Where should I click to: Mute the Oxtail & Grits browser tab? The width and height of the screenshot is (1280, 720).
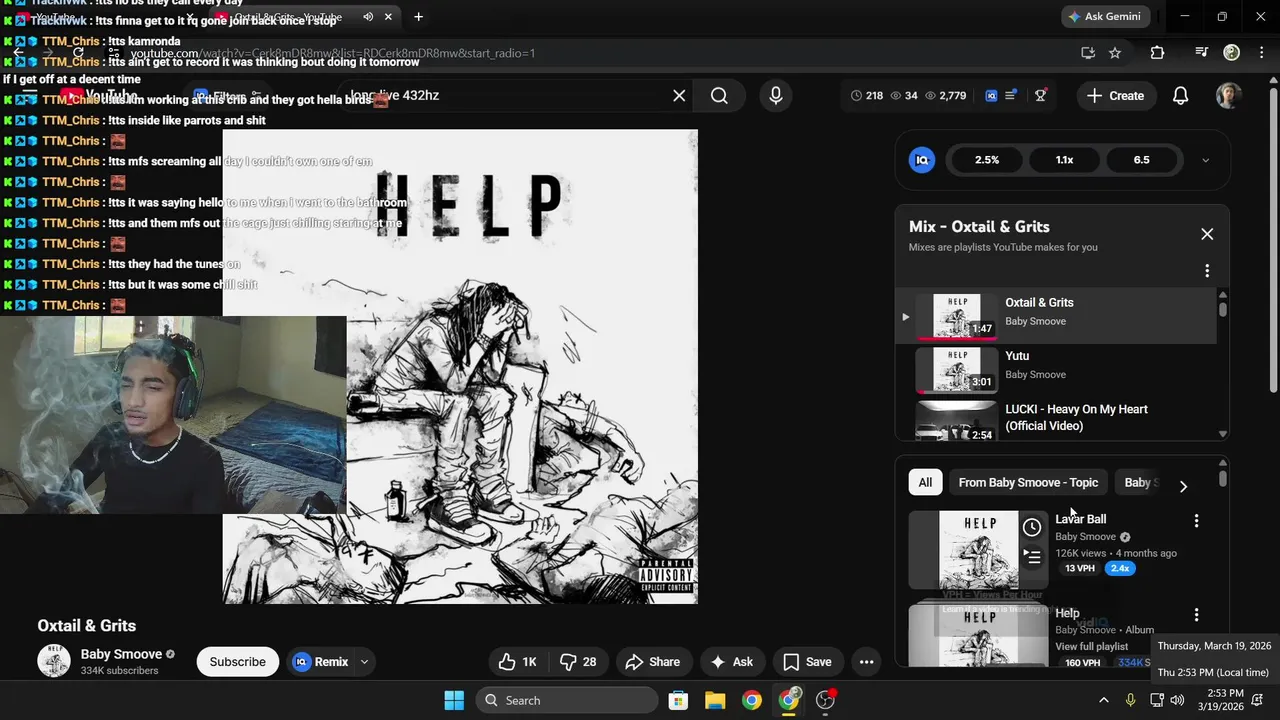368,17
